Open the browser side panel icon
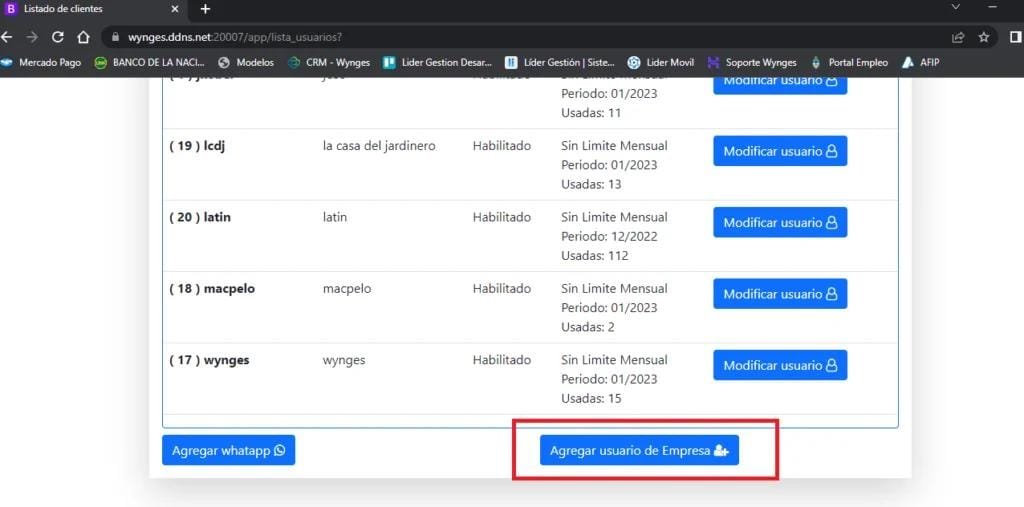The width and height of the screenshot is (1024, 507). (1015, 37)
